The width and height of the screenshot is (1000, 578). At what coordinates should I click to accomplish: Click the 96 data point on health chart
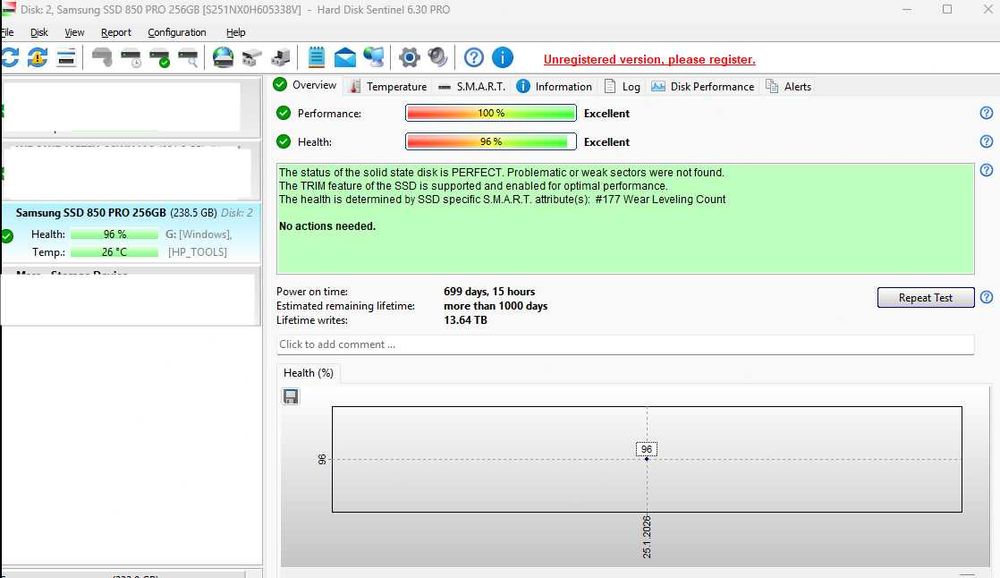point(647,459)
